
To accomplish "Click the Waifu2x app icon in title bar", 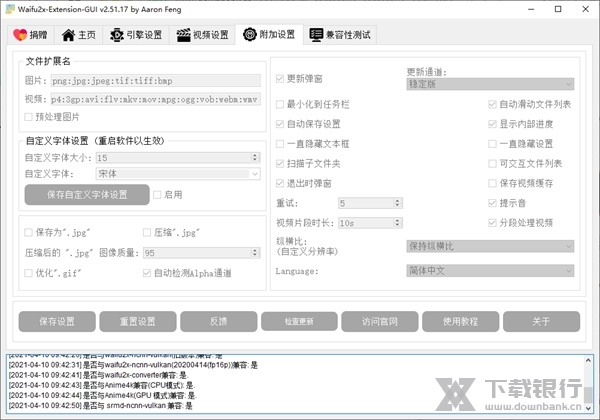I will coord(10,9).
